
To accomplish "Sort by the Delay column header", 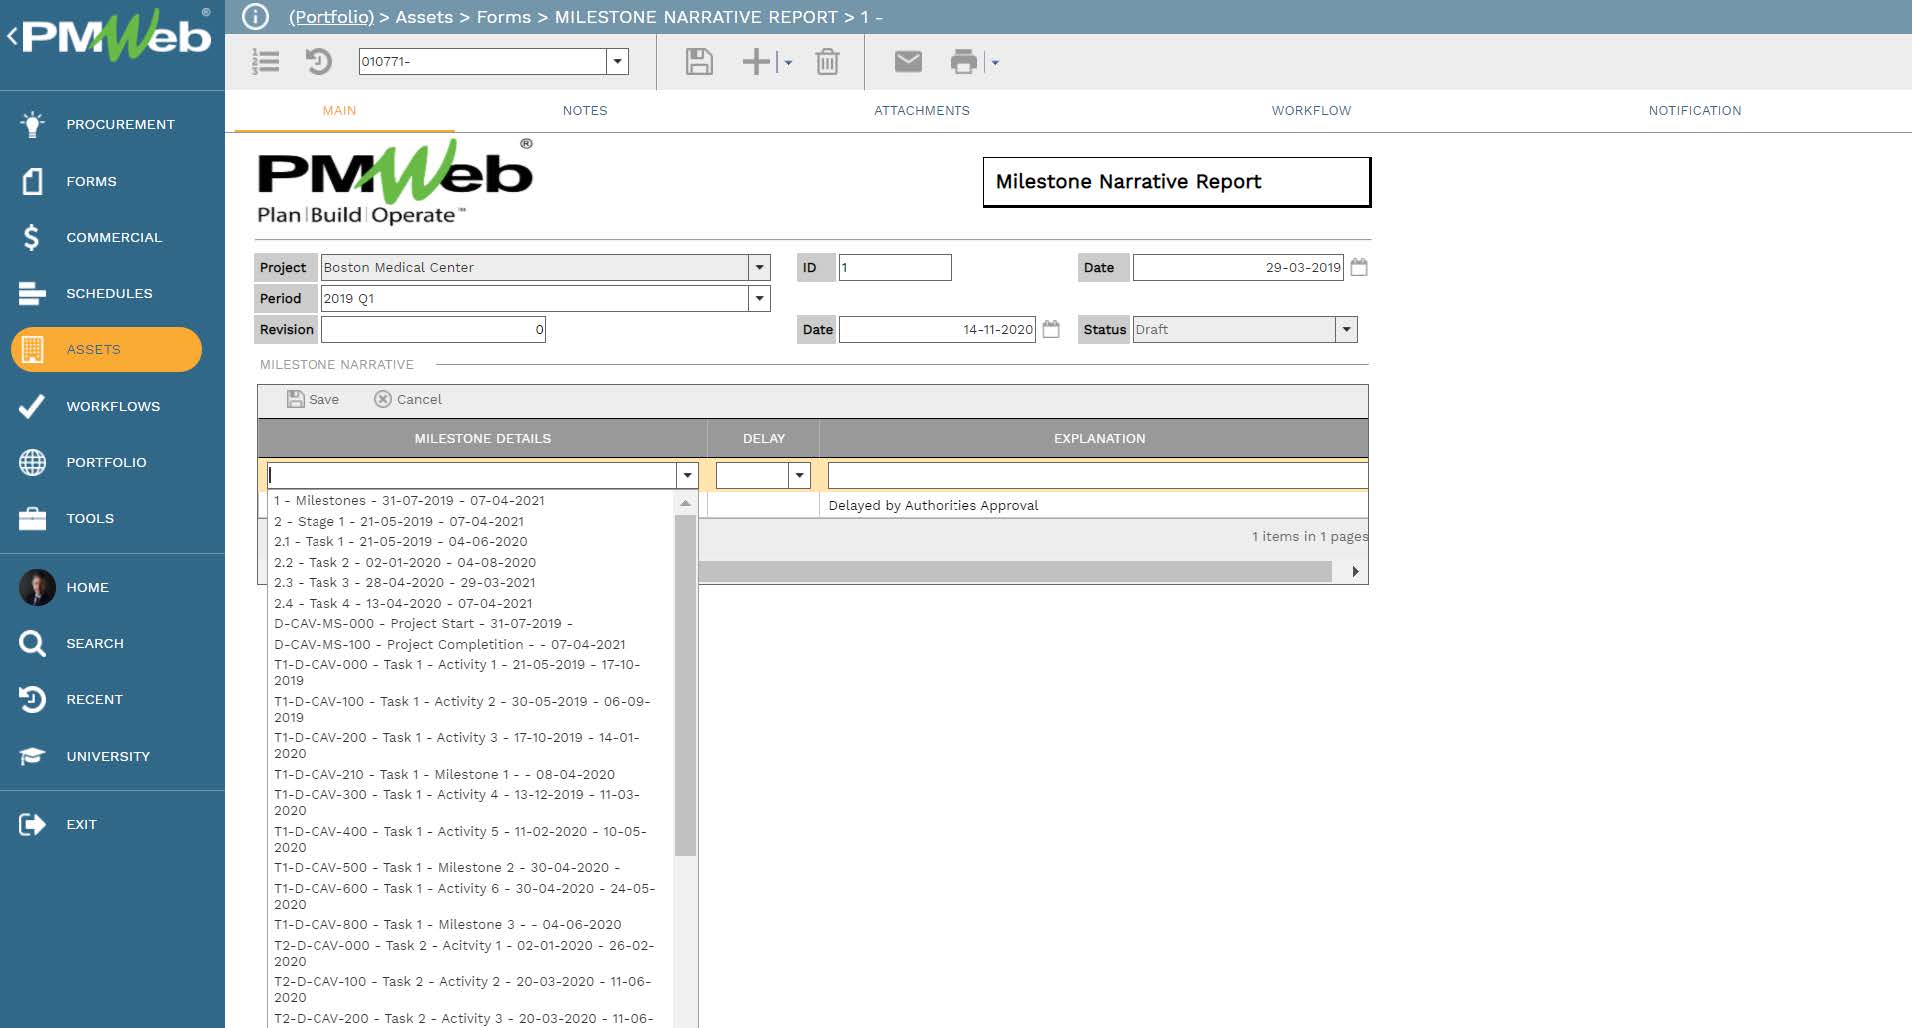I will click(x=764, y=438).
